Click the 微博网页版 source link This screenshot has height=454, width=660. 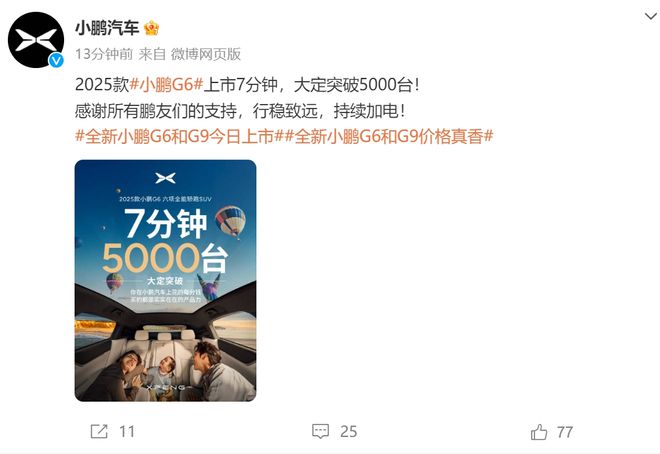206,54
